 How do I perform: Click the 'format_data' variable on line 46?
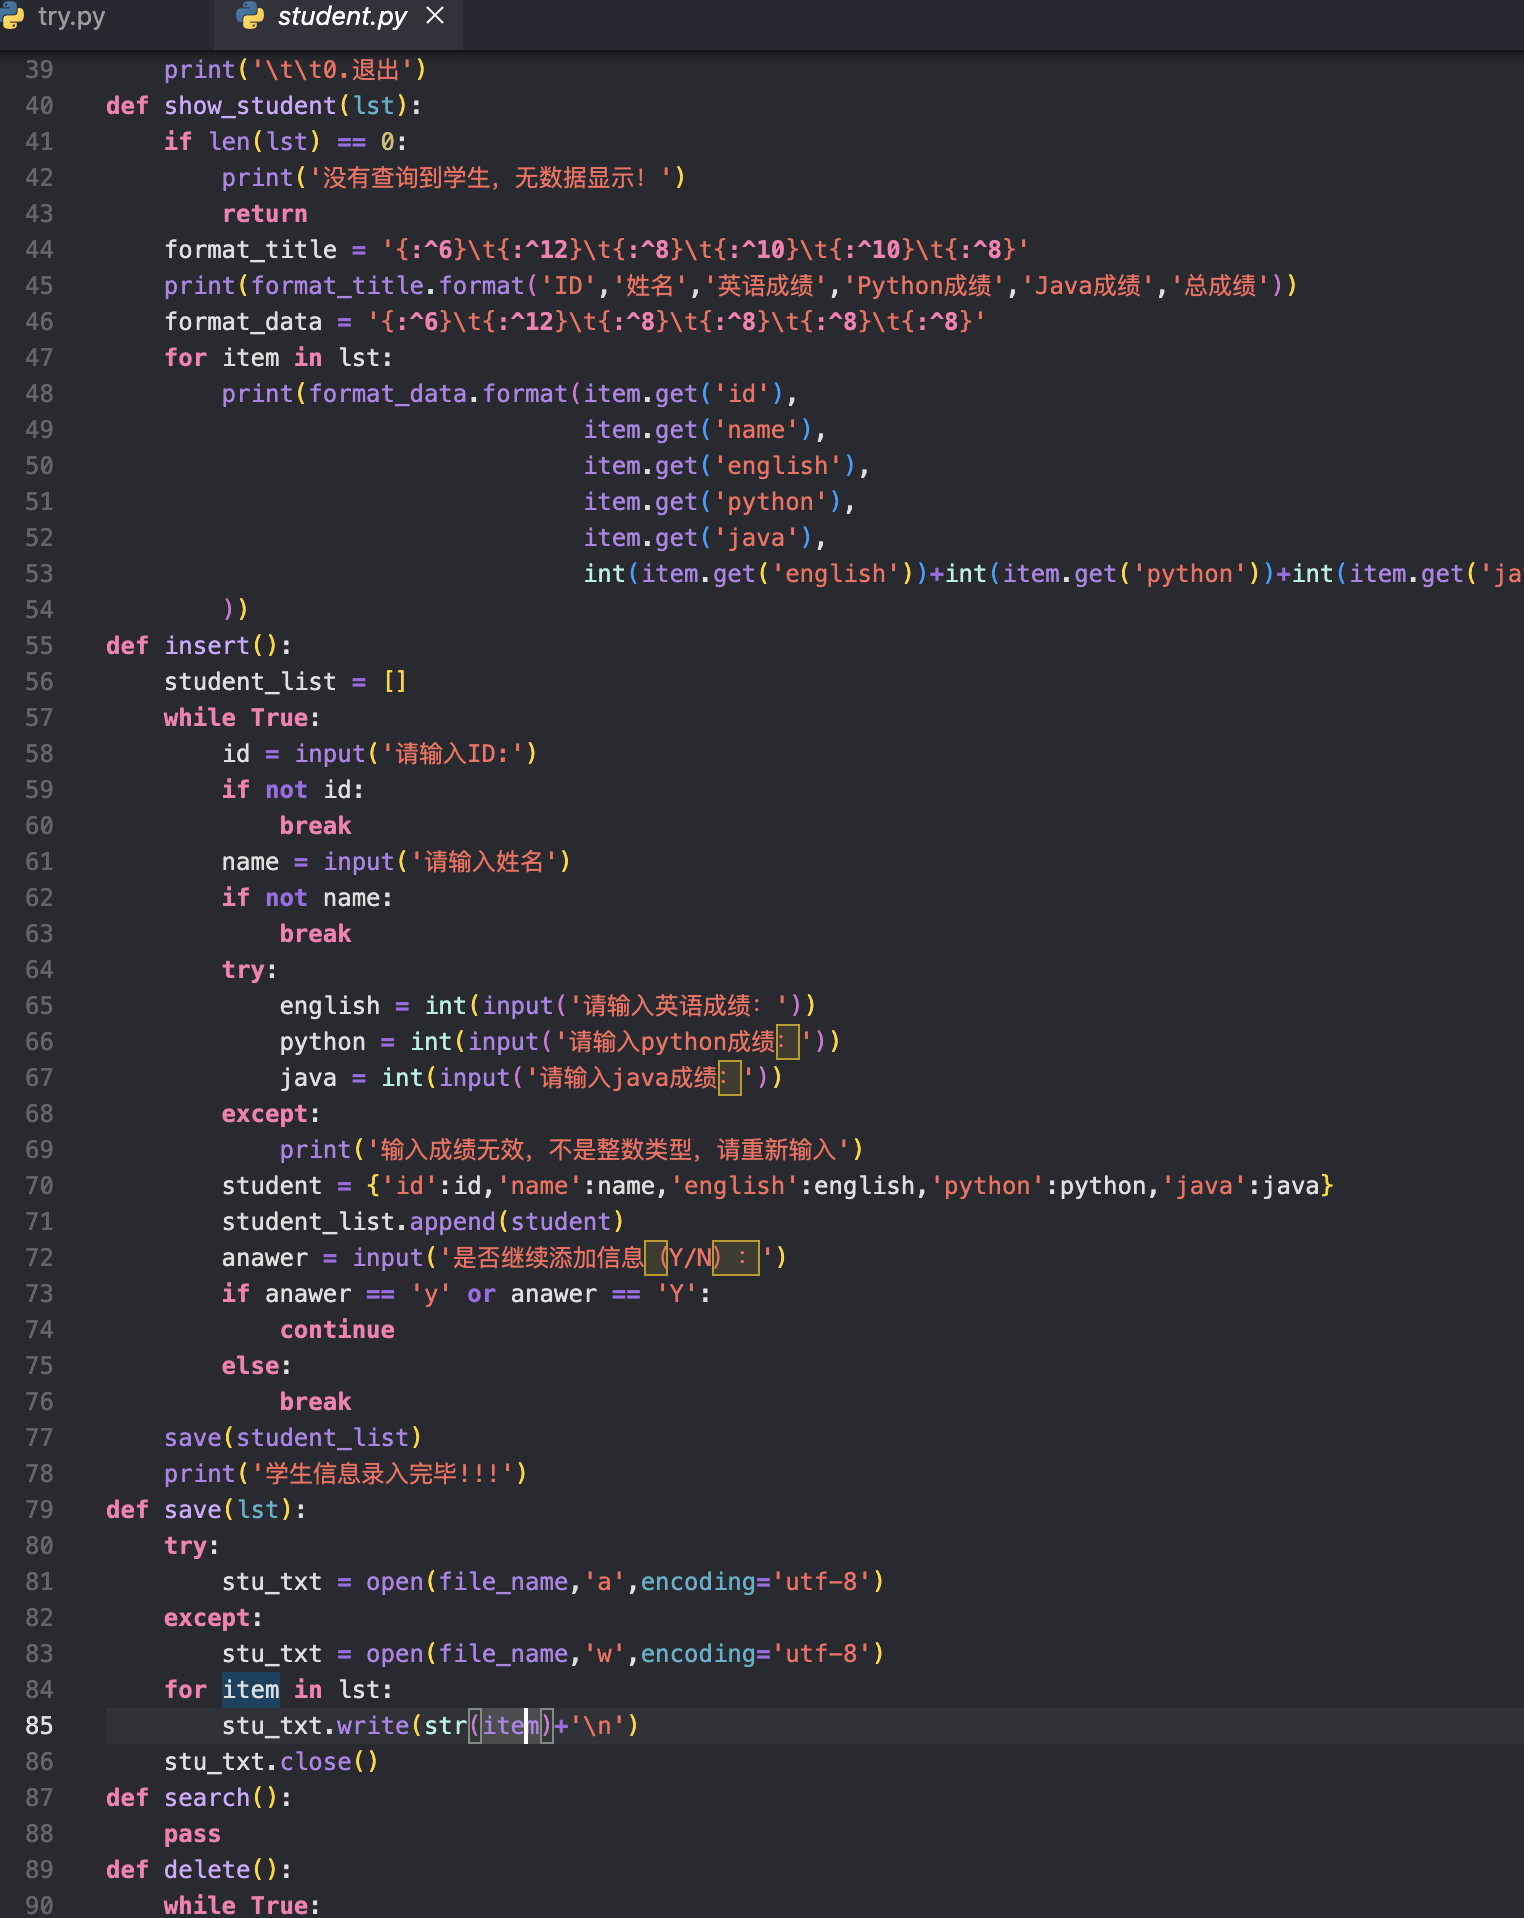(243, 322)
